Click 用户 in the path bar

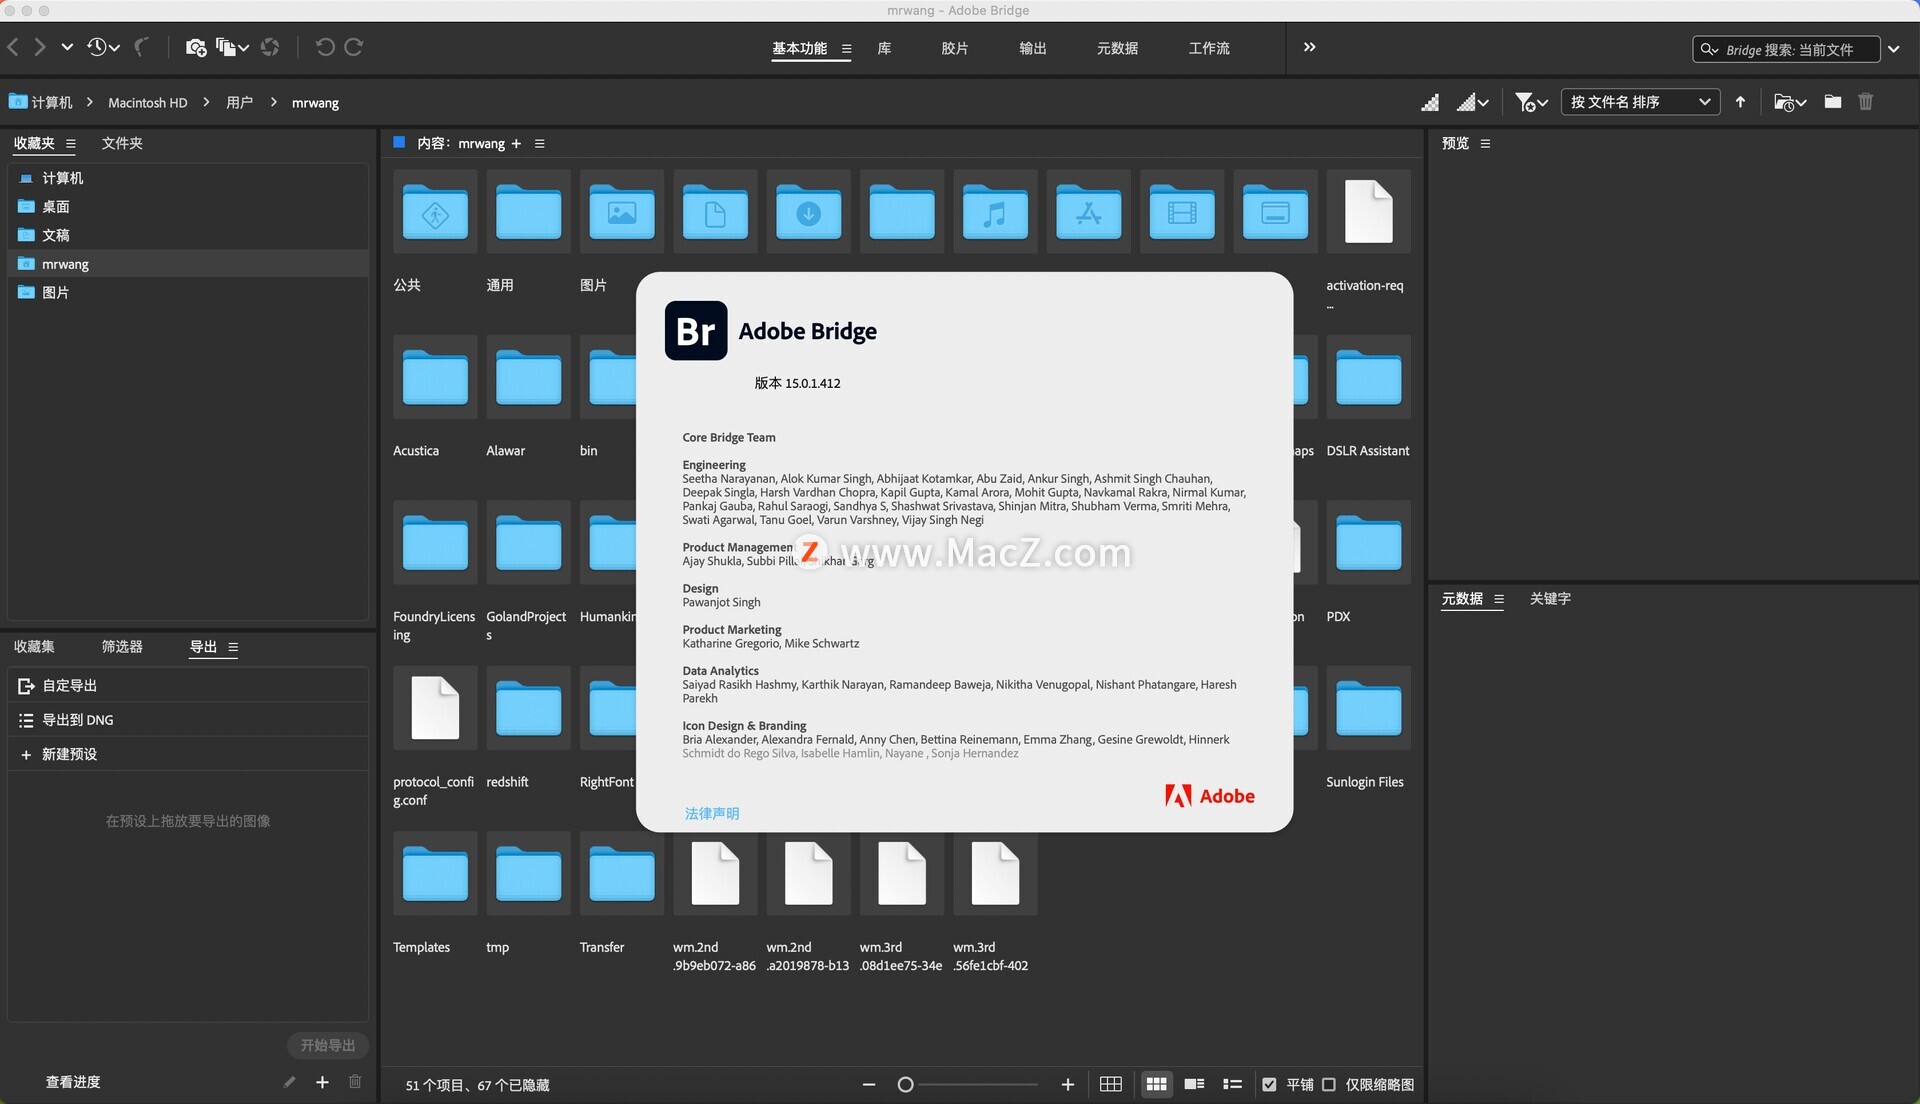pos(239,102)
